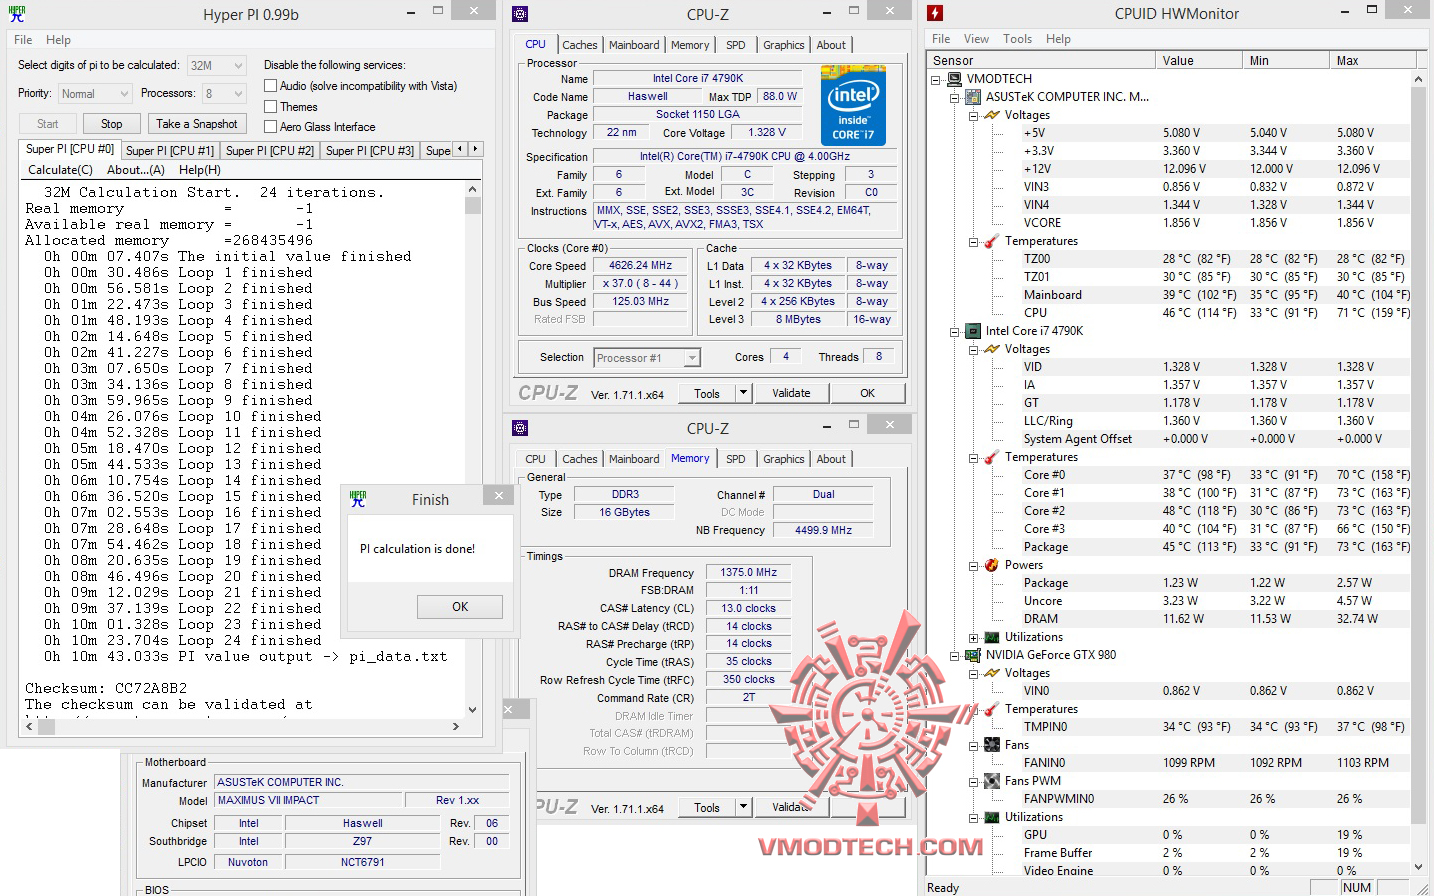Click the Fans icon under GTX 980
Image resolution: width=1434 pixels, height=896 pixels.
992,745
